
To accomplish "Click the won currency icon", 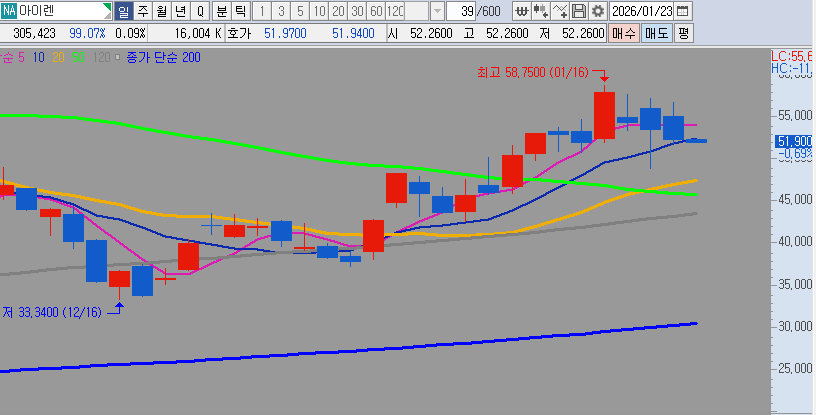I will pos(521,11).
